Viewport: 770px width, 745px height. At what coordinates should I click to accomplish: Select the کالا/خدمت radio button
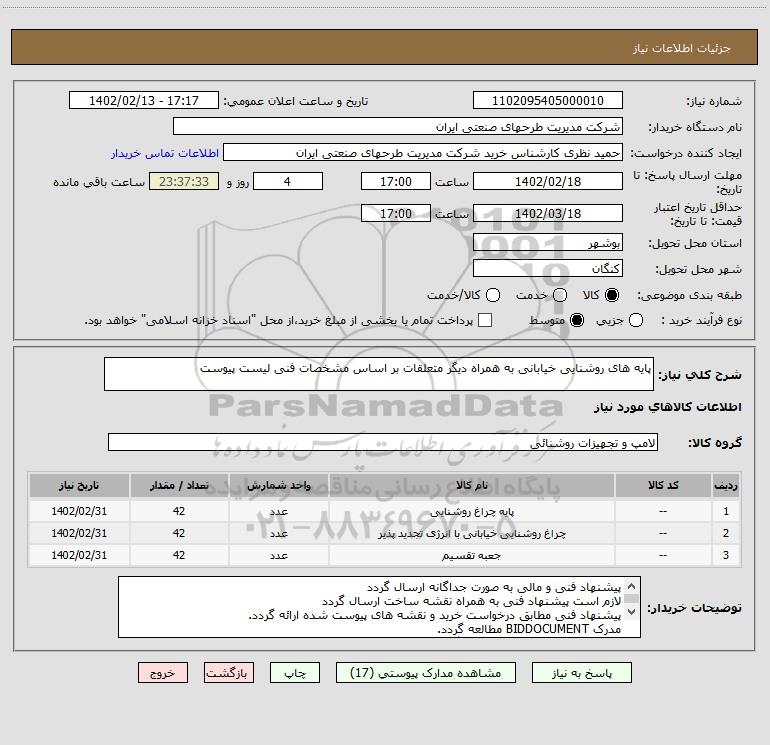(x=493, y=295)
